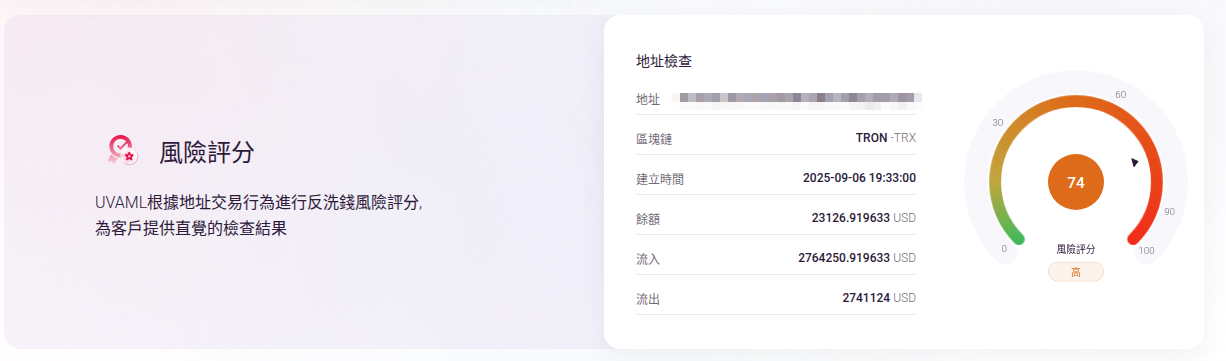Click the red high-risk gauge end
Viewport: 1226px width, 361px height.
[1137, 237]
